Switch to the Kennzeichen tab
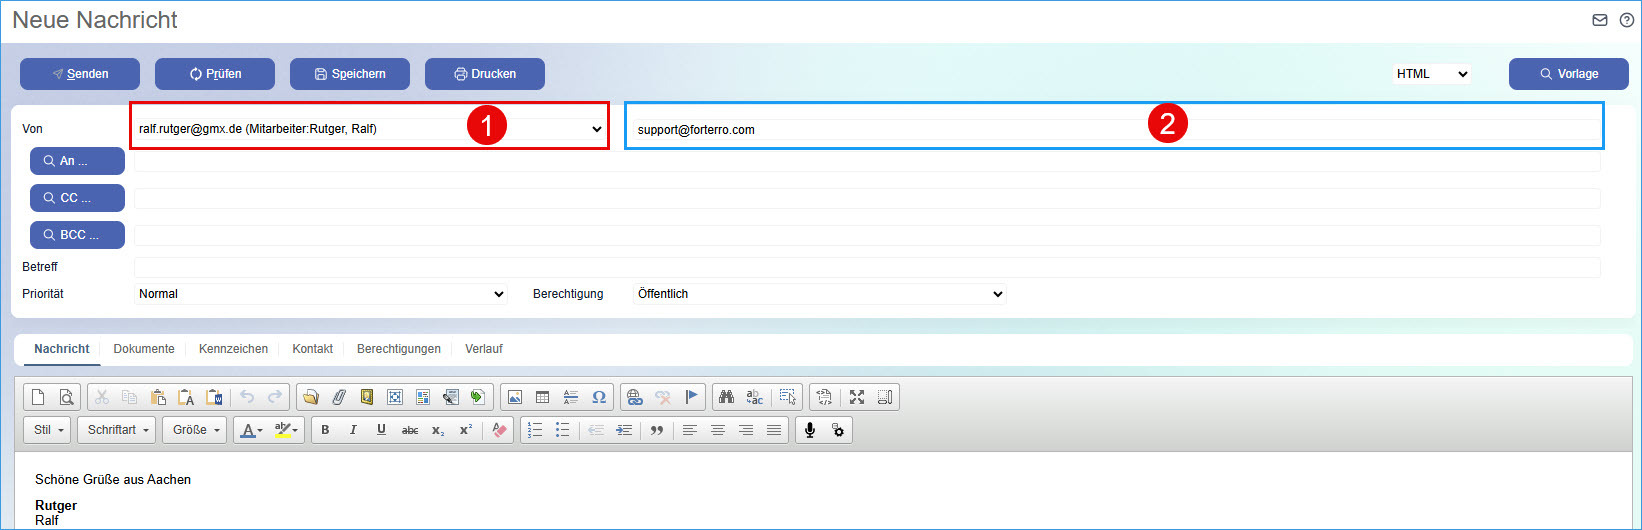 233,349
